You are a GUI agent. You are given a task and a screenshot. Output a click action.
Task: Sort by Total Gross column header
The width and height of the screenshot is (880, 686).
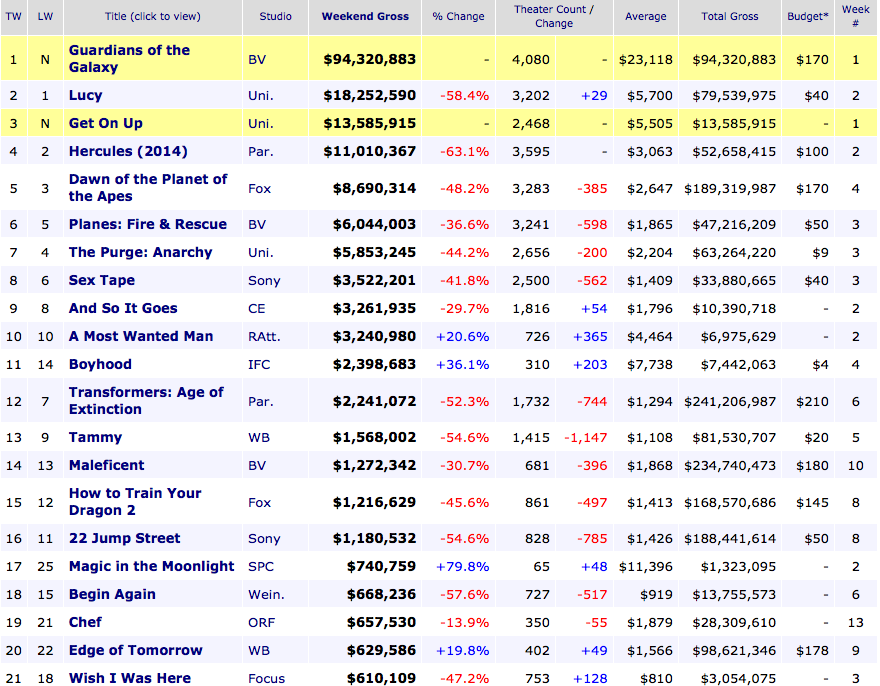click(730, 16)
